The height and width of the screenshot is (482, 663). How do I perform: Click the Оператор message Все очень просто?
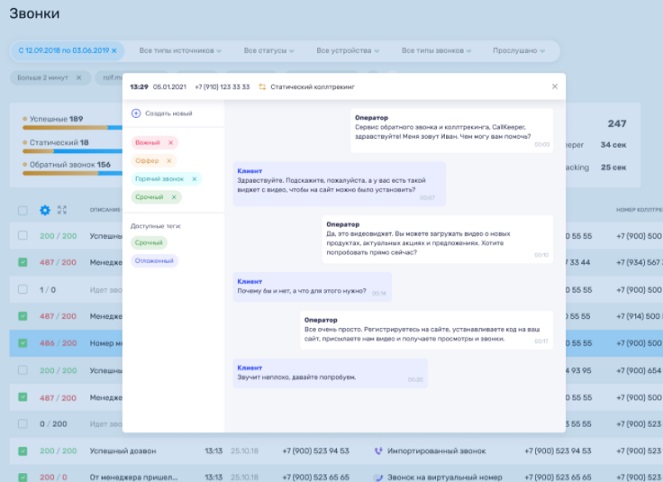(427, 330)
